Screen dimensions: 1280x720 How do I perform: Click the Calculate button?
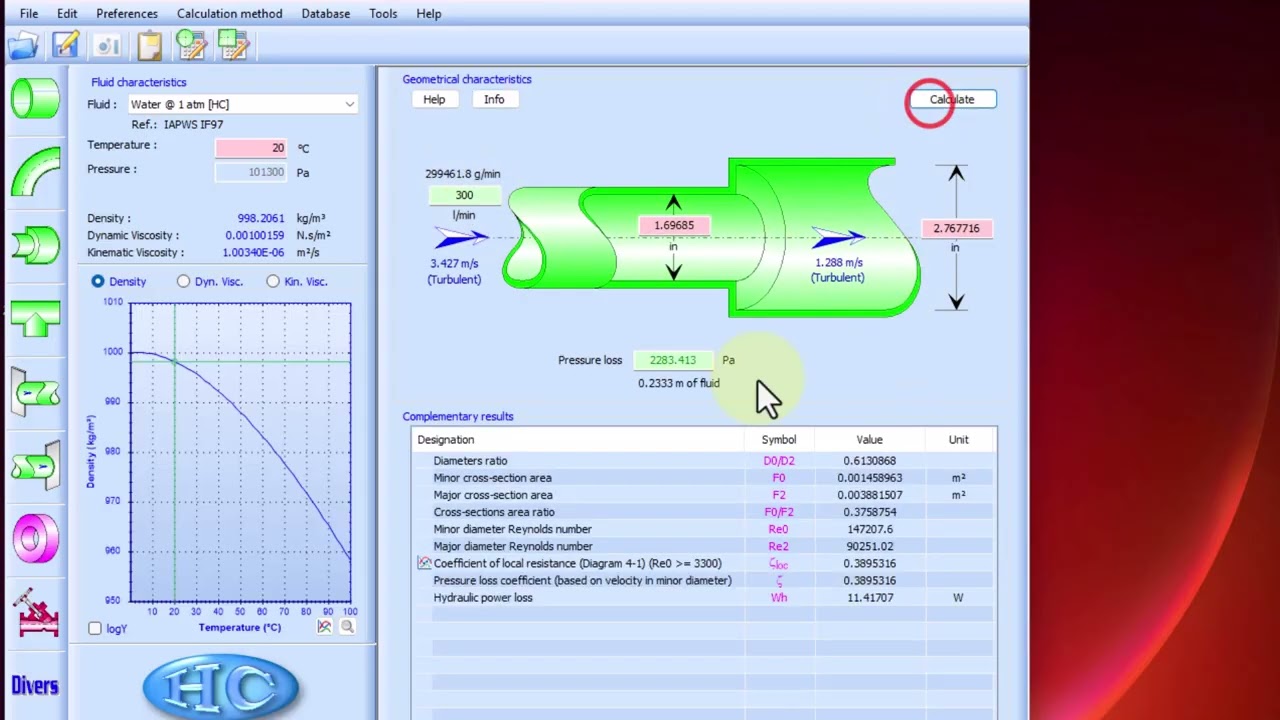(952, 99)
